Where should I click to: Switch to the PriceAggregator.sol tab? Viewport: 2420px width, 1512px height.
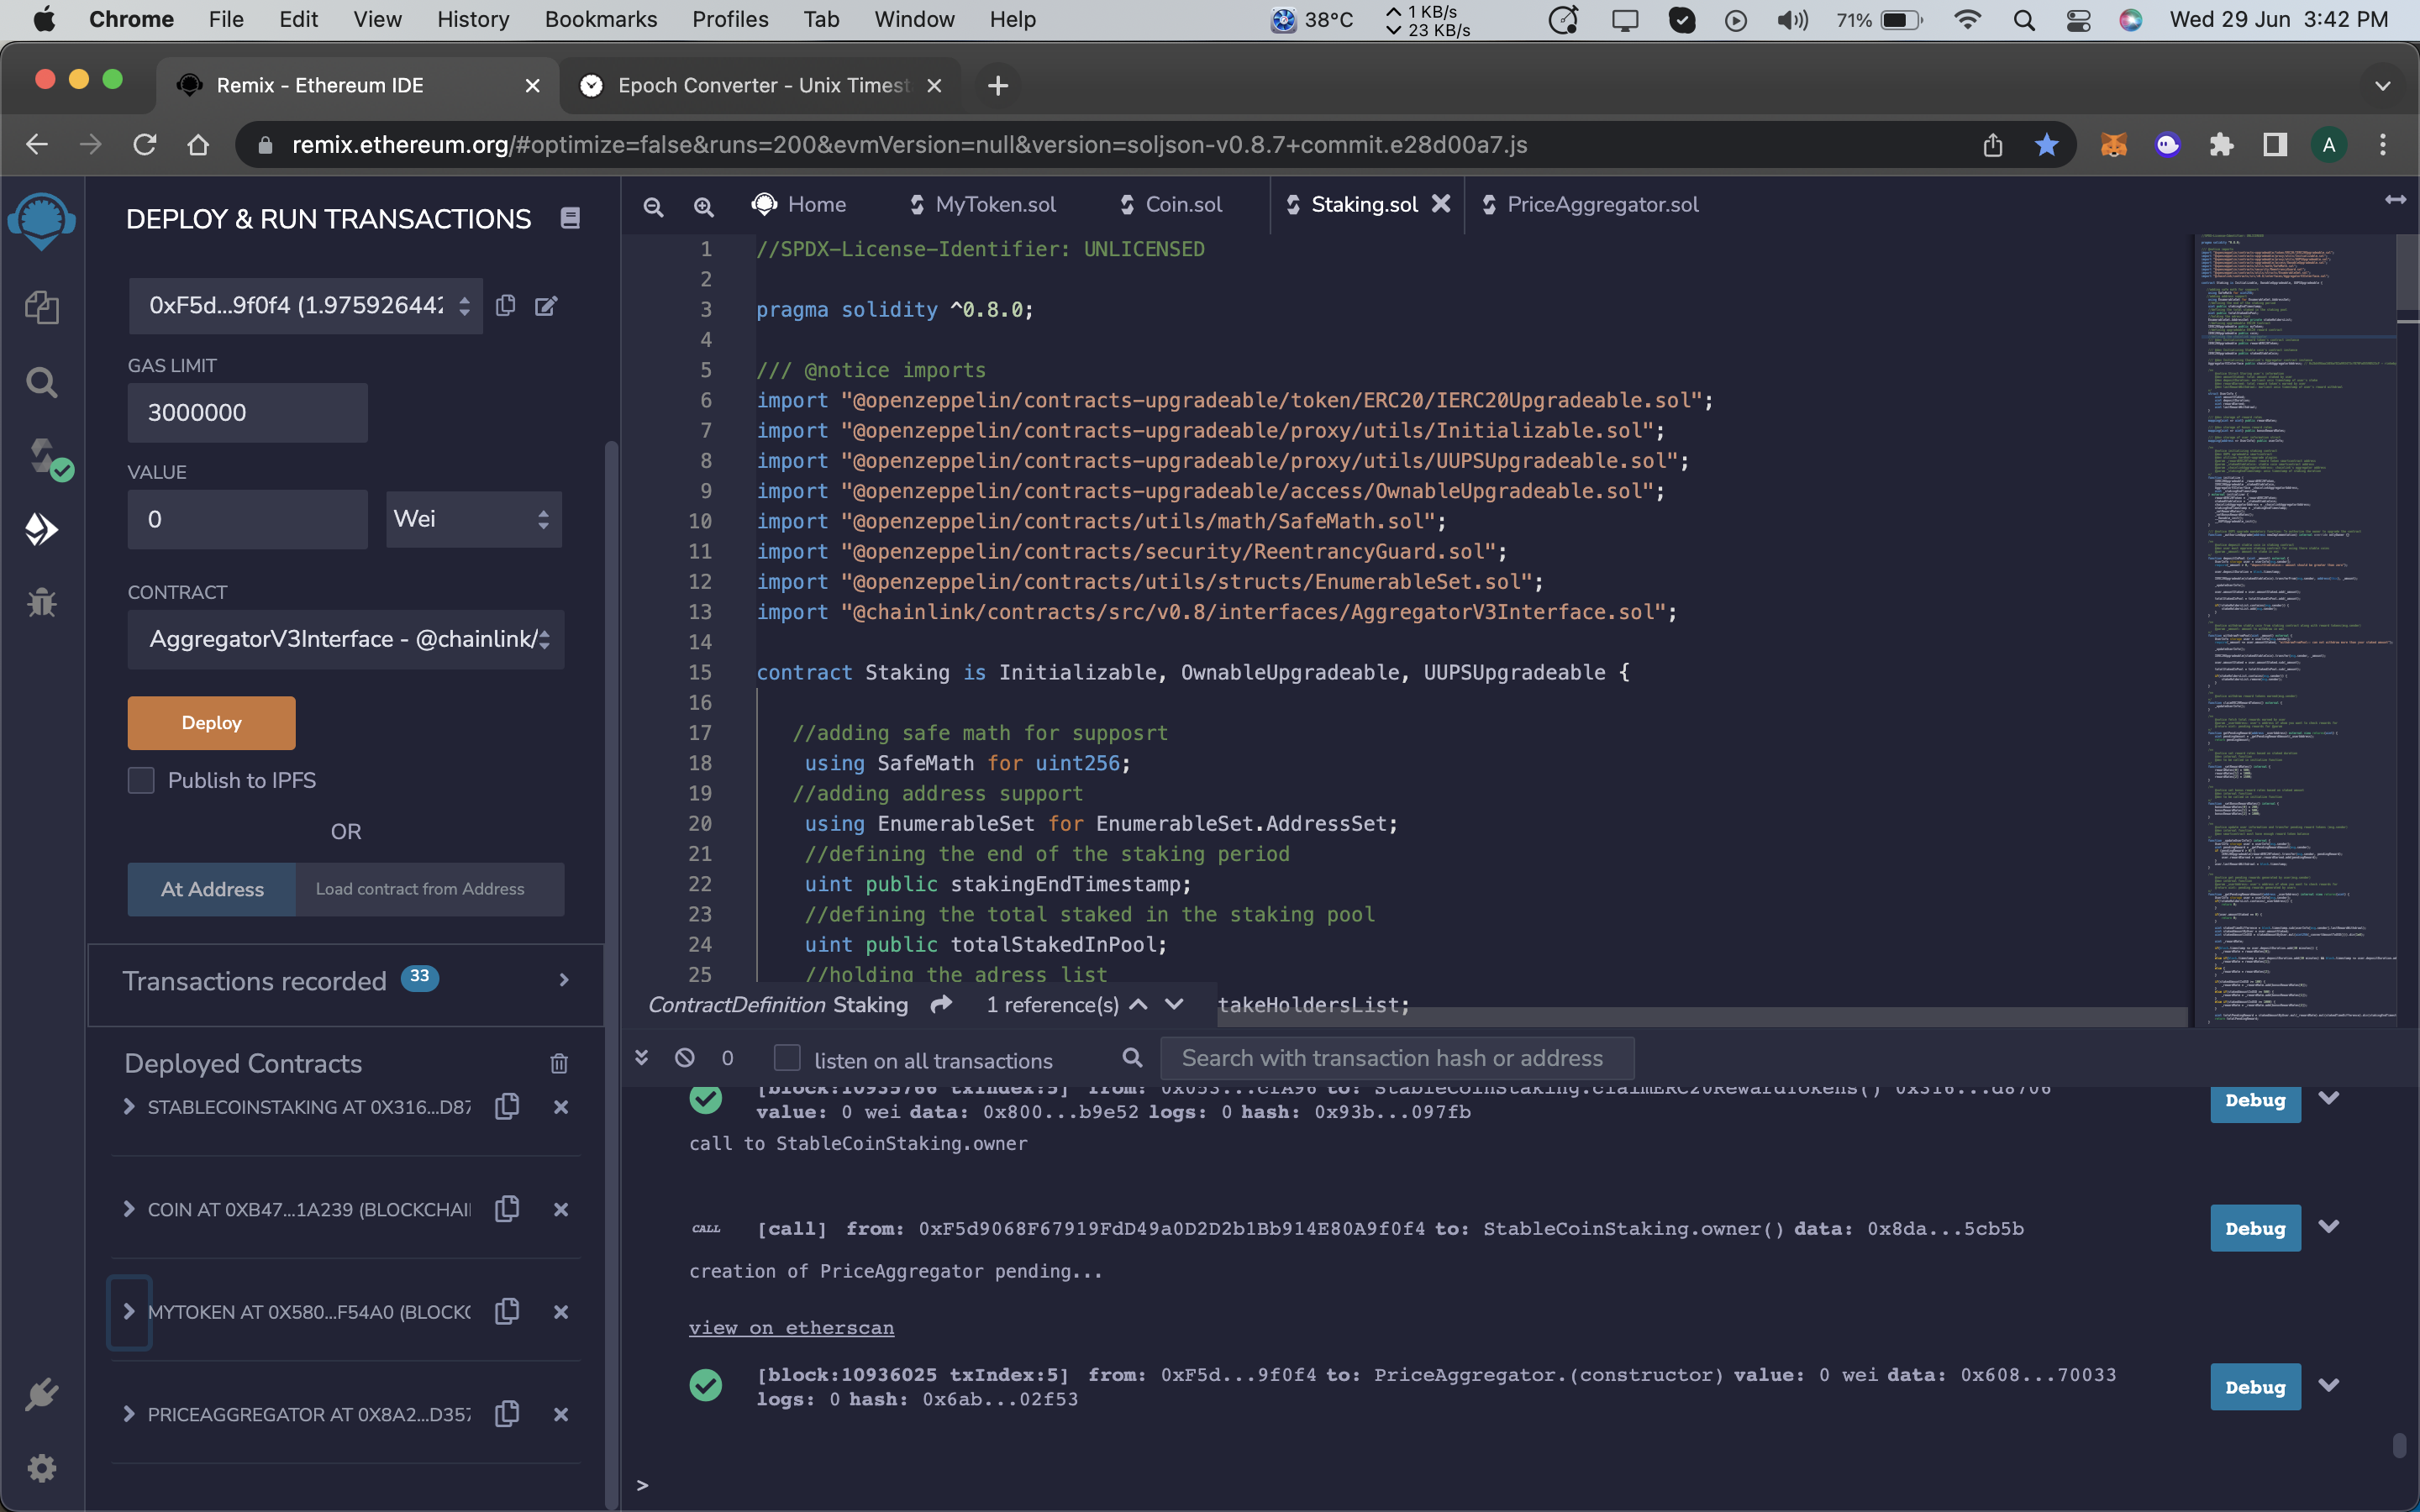point(1590,204)
